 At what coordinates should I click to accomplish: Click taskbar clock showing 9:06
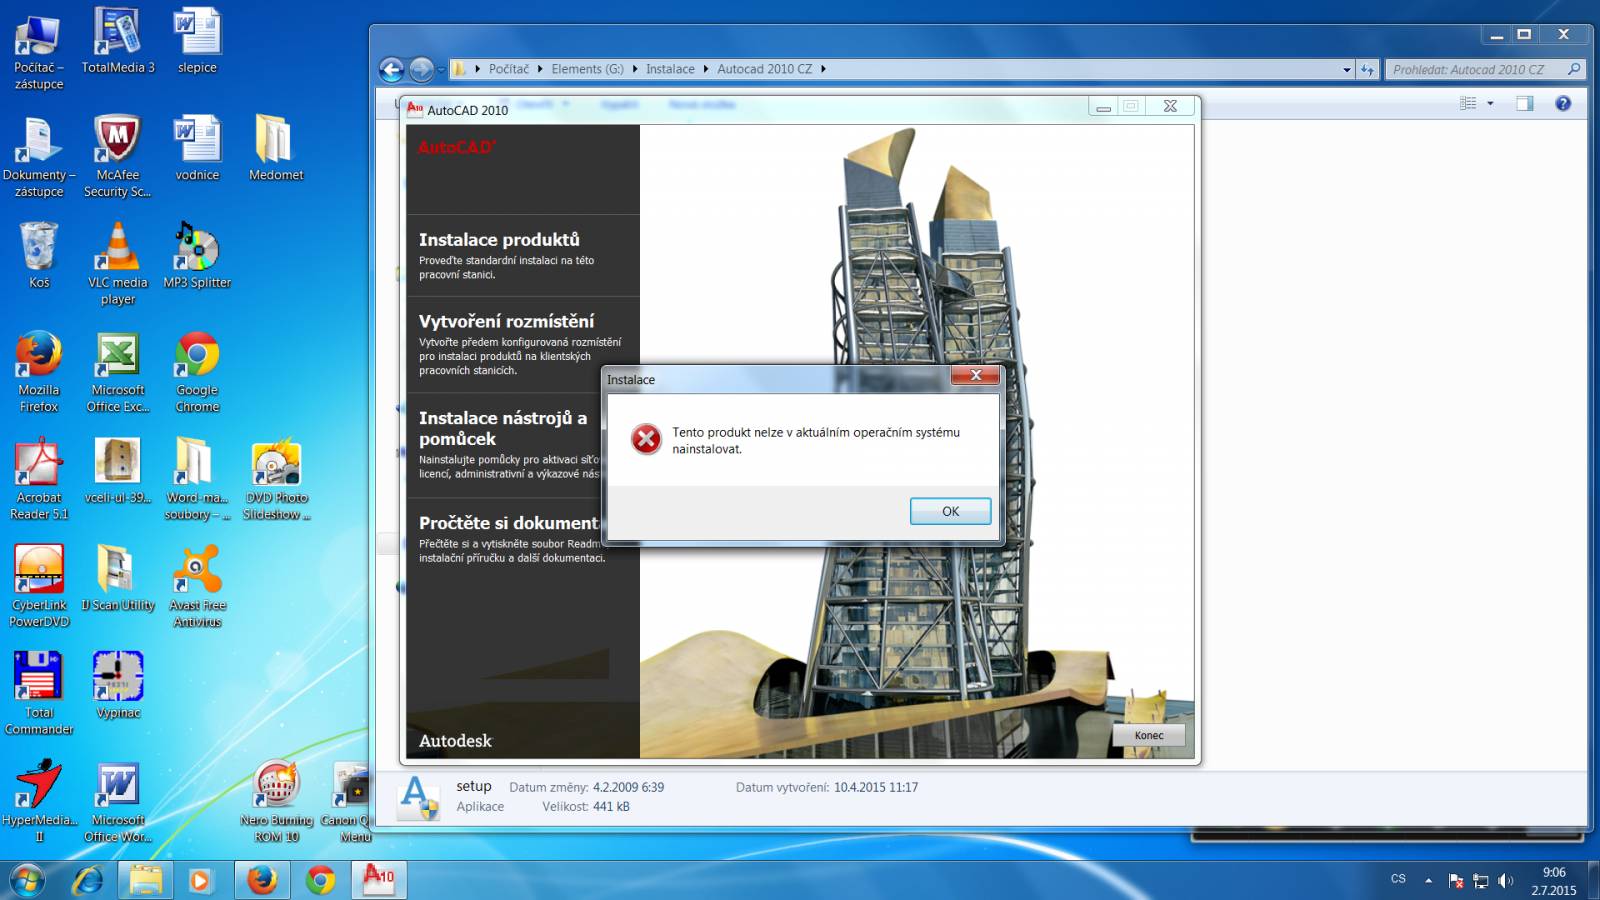(x=1554, y=881)
